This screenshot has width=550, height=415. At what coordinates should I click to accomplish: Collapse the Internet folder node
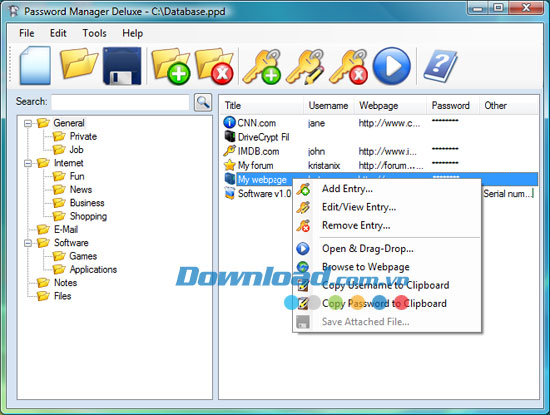pyautogui.click(x=28, y=163)
